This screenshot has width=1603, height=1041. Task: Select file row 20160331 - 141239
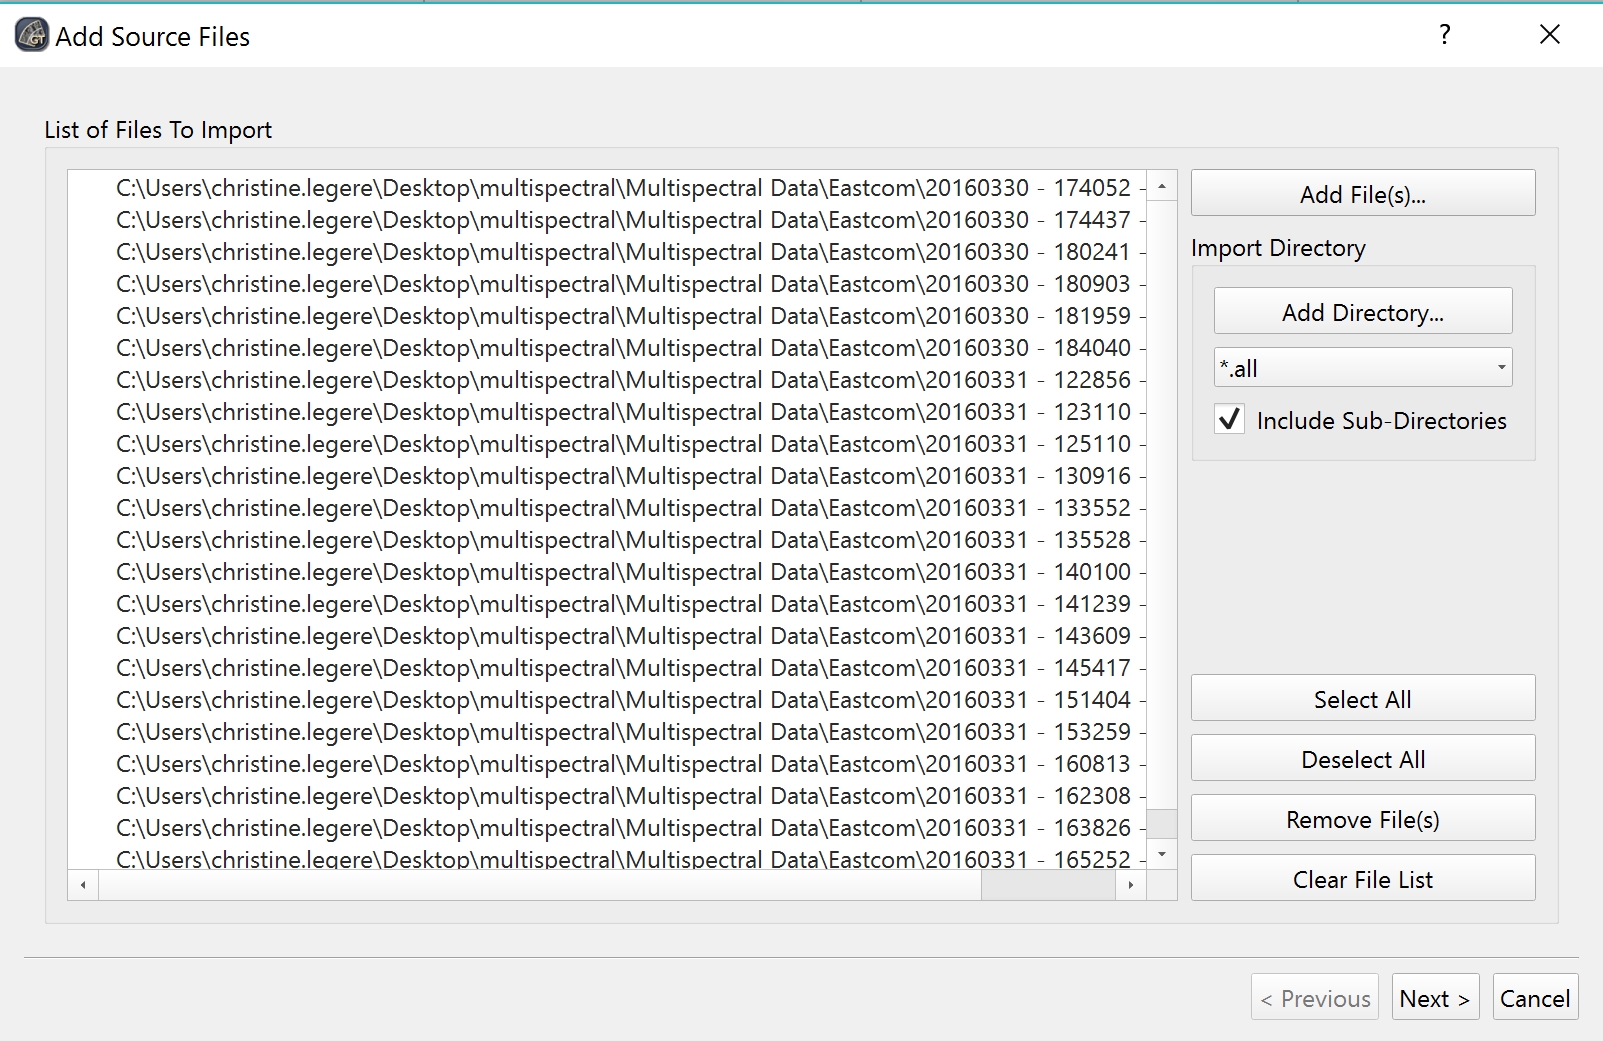click(x=607, y=604)
